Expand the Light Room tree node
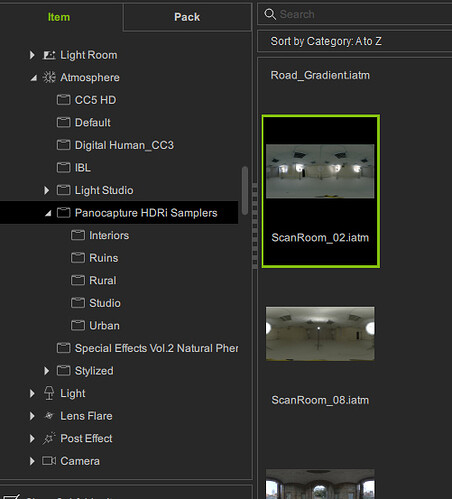The width and height of the screenshot is (452, 499). [x=32, y=55]
